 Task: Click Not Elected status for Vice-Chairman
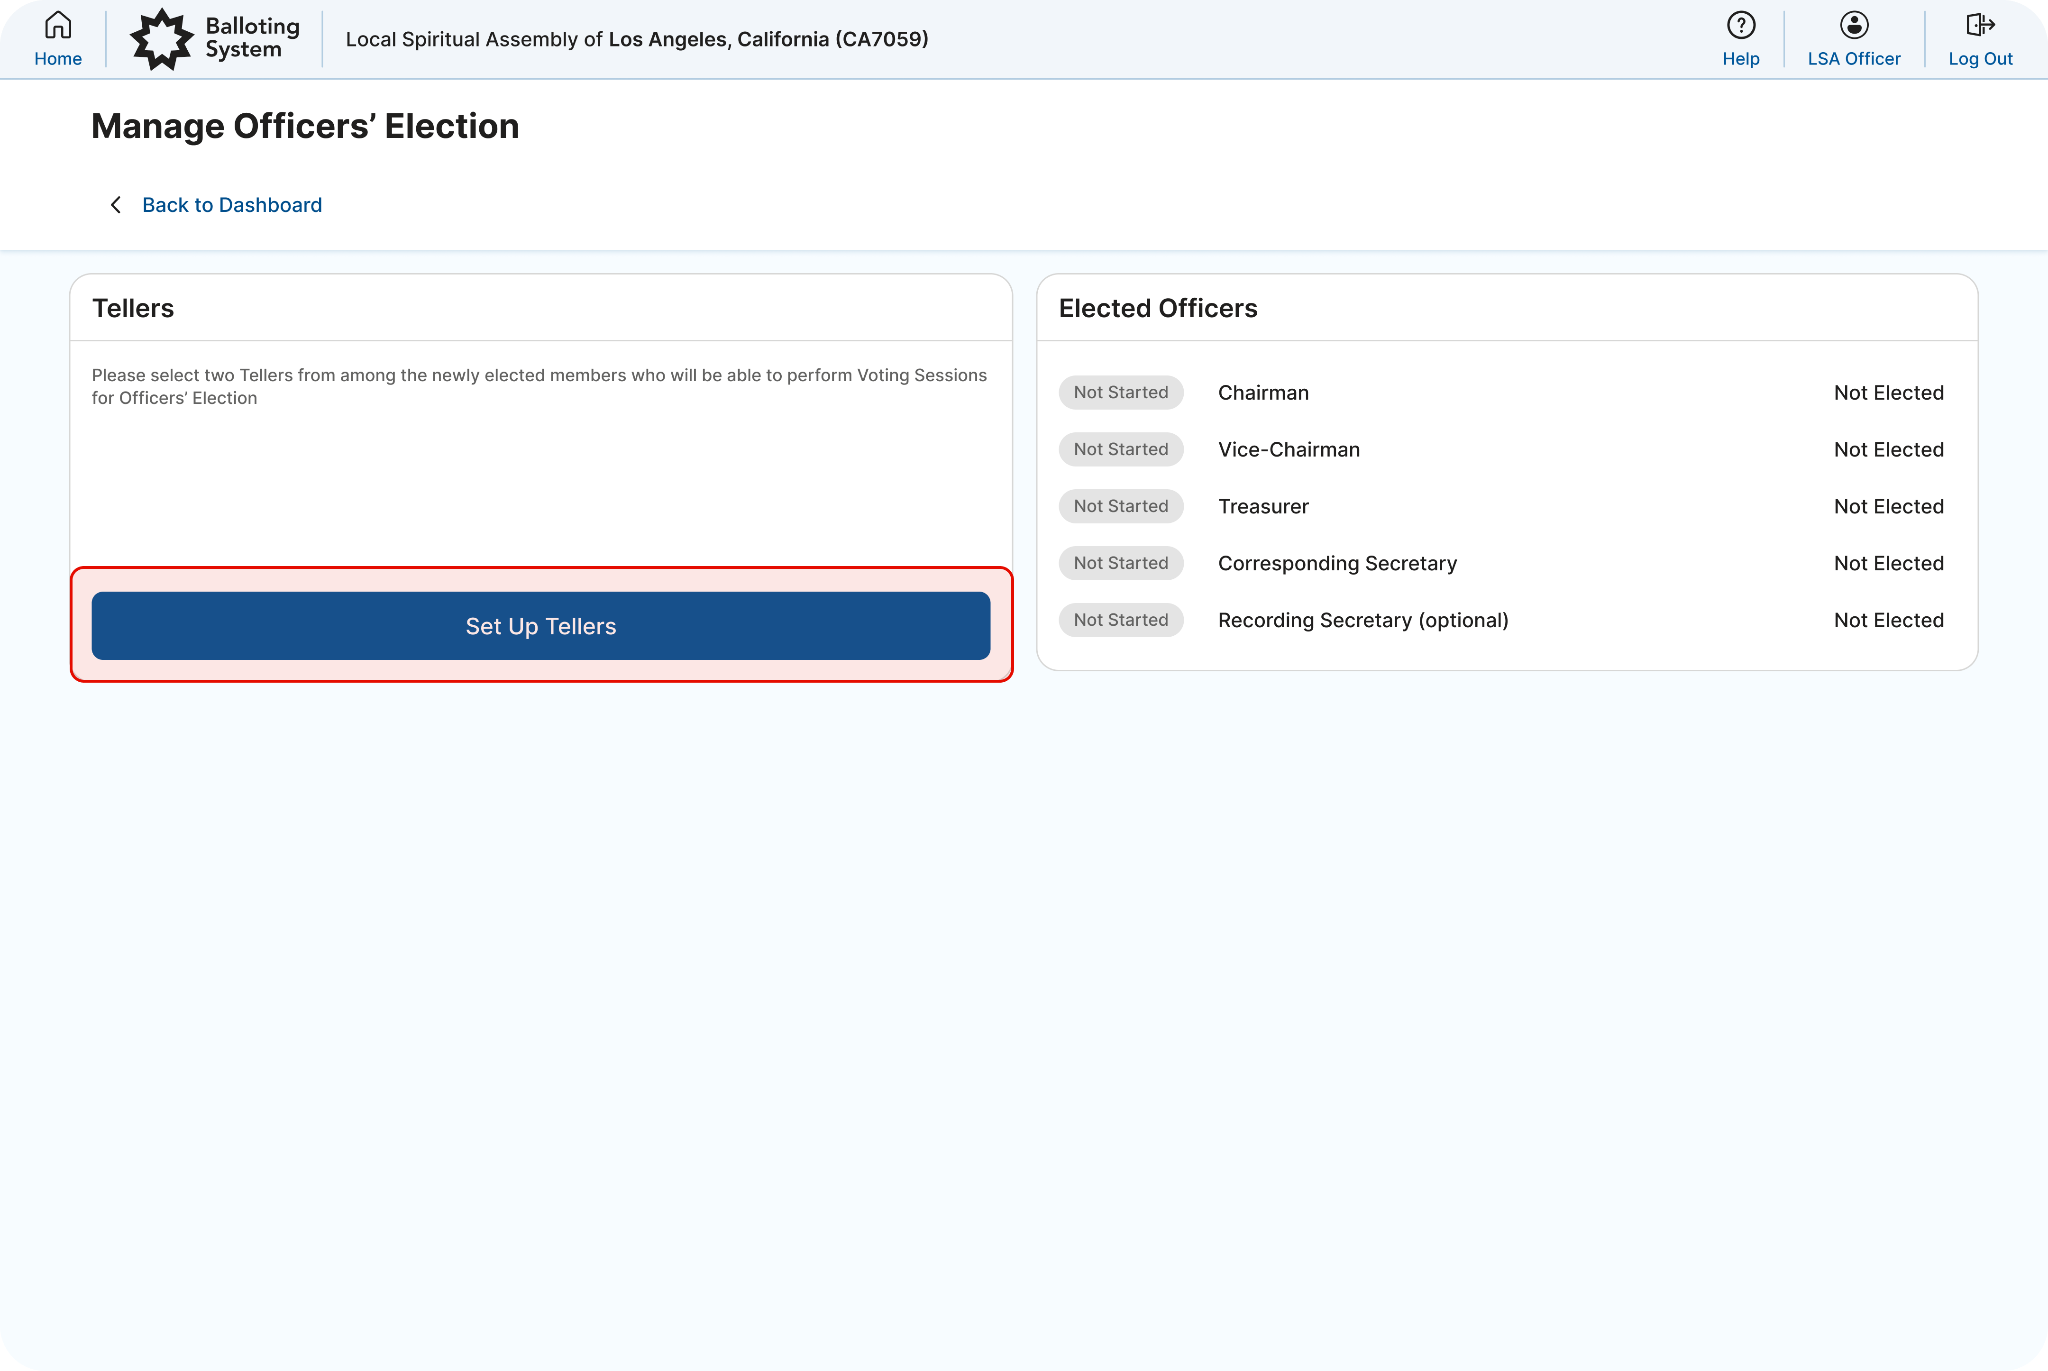click(x=1888, y=450)
